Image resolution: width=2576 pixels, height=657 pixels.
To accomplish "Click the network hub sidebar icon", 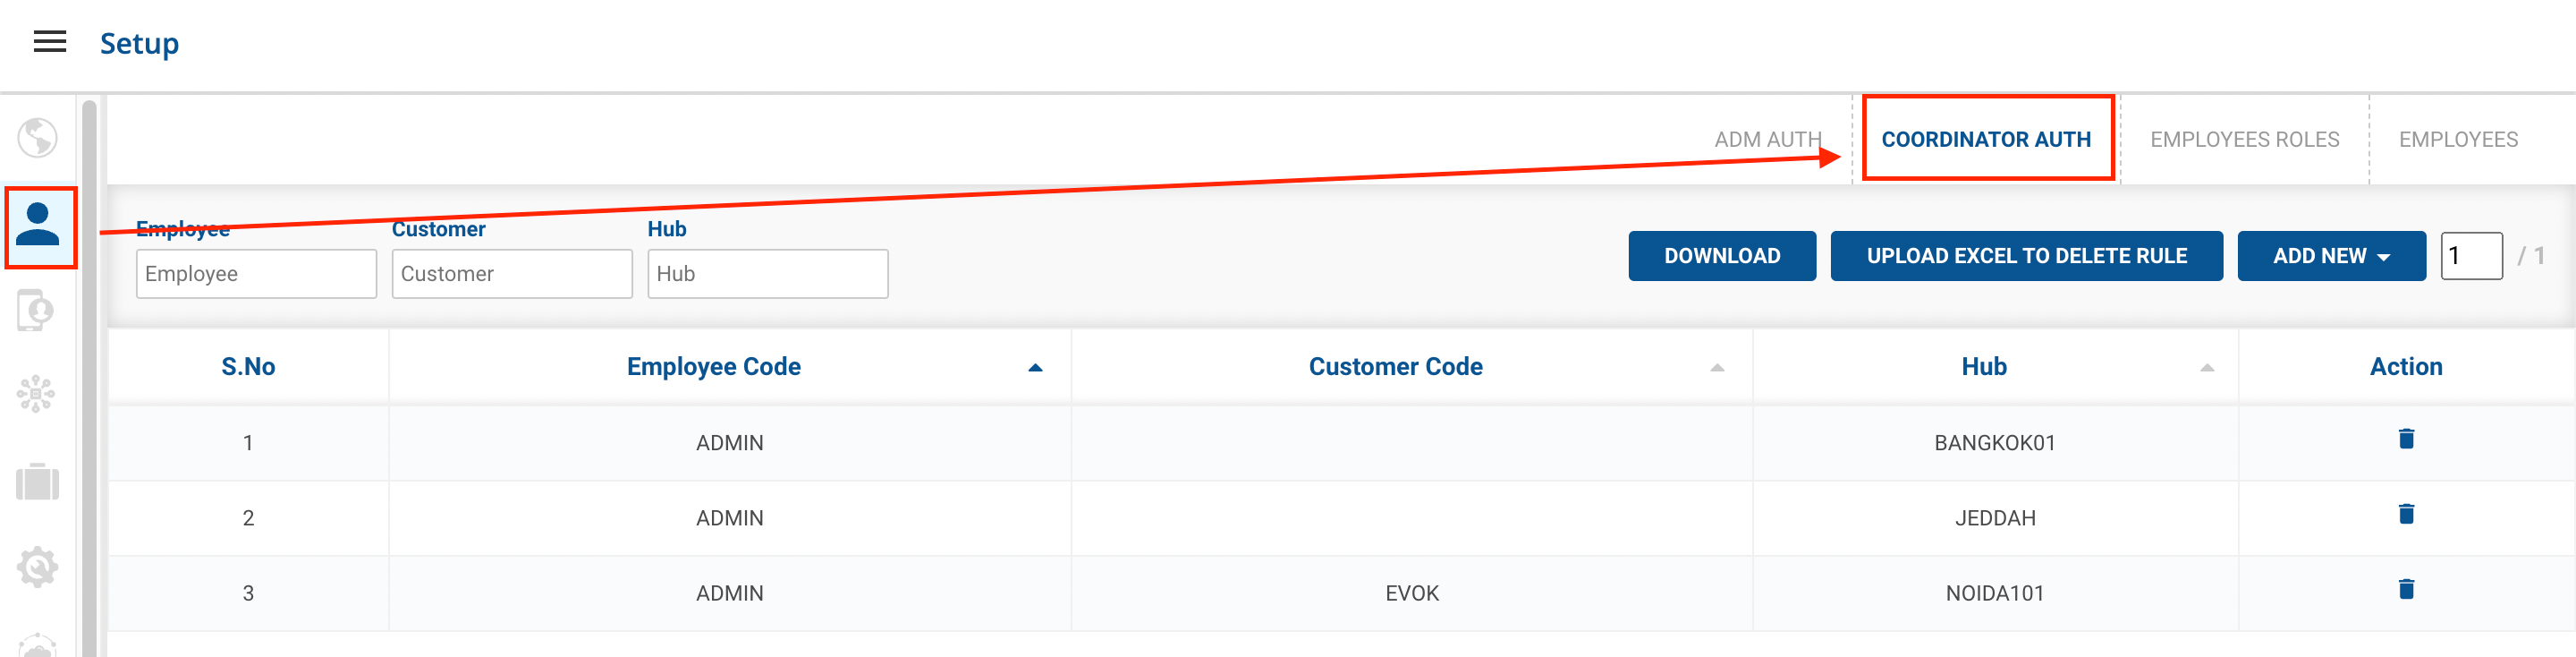I will tap(36, 394).
